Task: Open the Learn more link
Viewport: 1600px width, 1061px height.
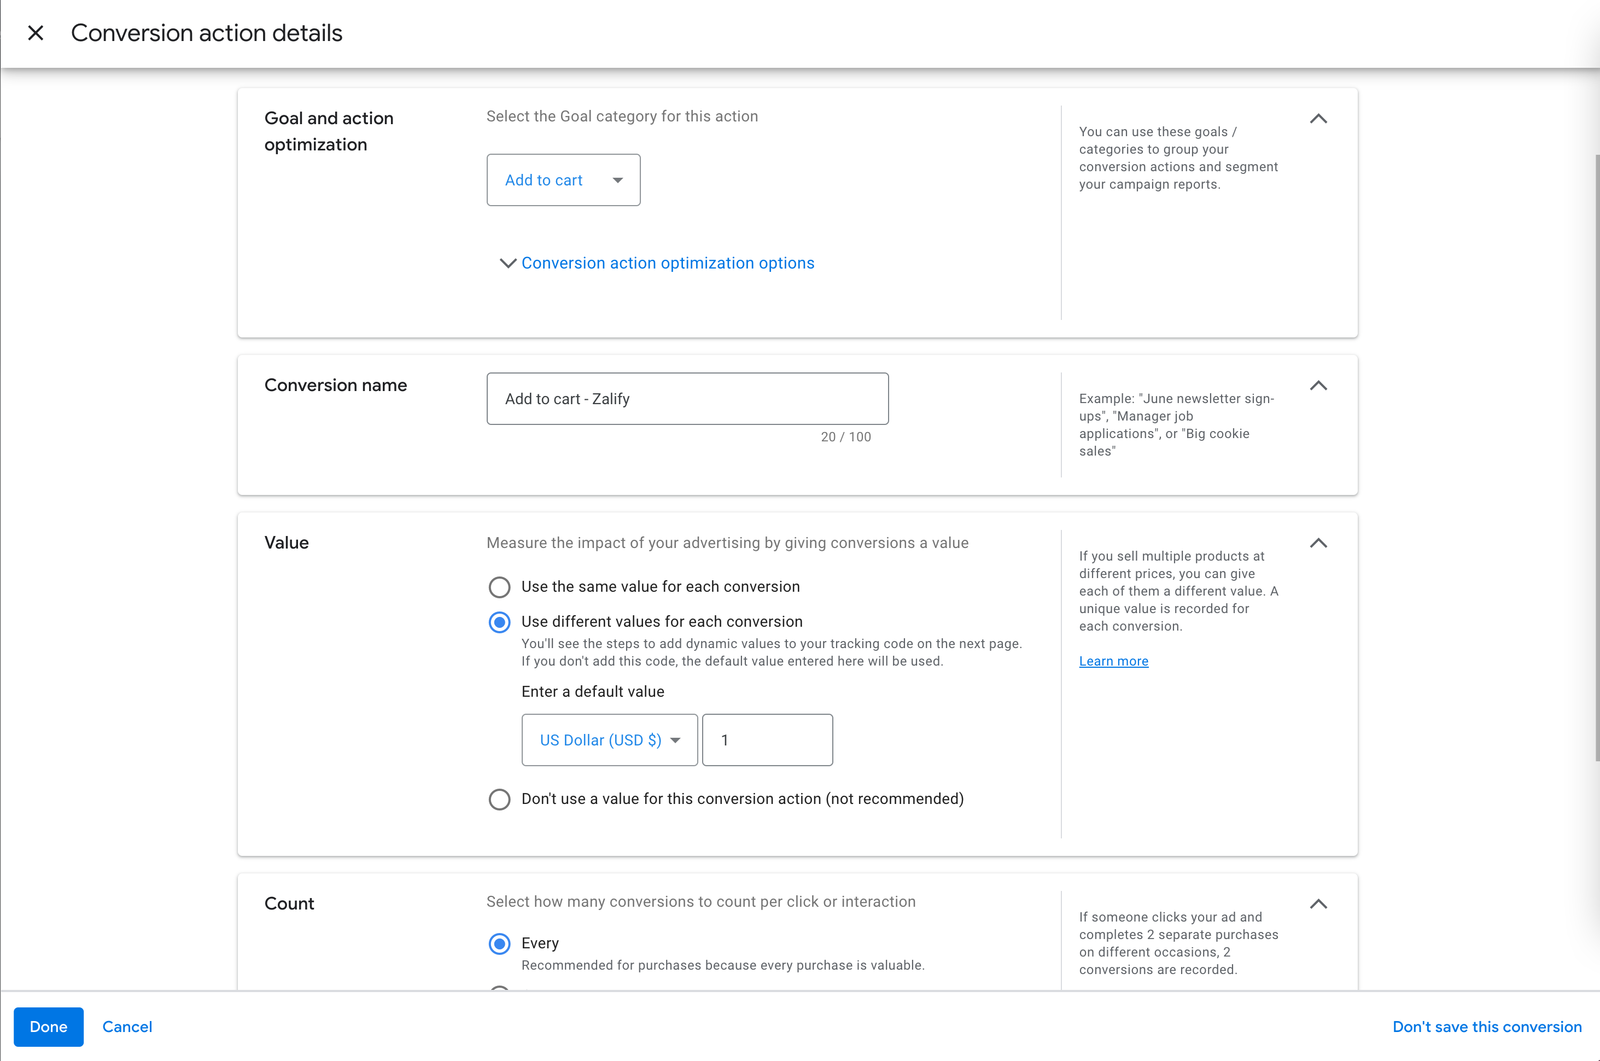Action: click(x=1113, y=661)
